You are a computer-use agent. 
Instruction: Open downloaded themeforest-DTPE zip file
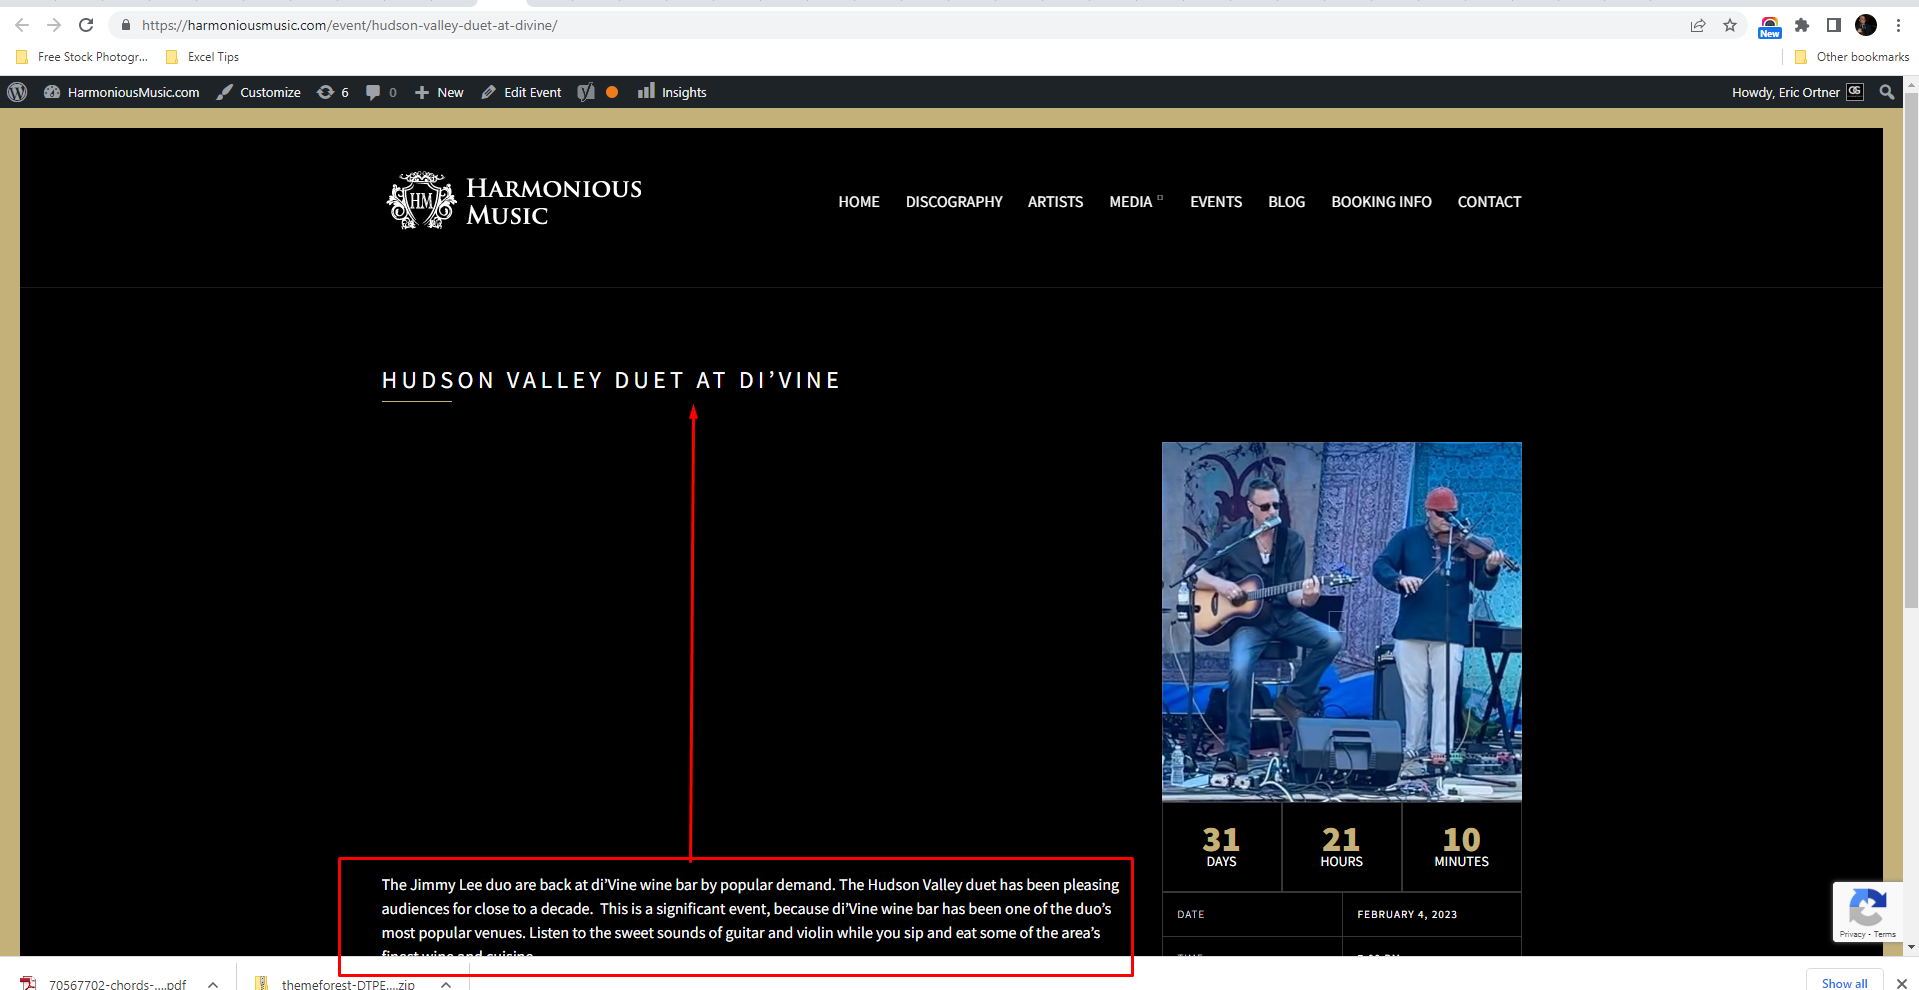click(x=335, y=984)
